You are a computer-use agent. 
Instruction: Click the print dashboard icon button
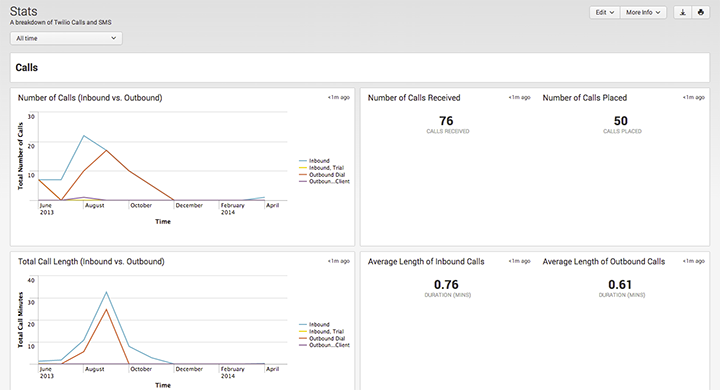[x=701, y=12]
